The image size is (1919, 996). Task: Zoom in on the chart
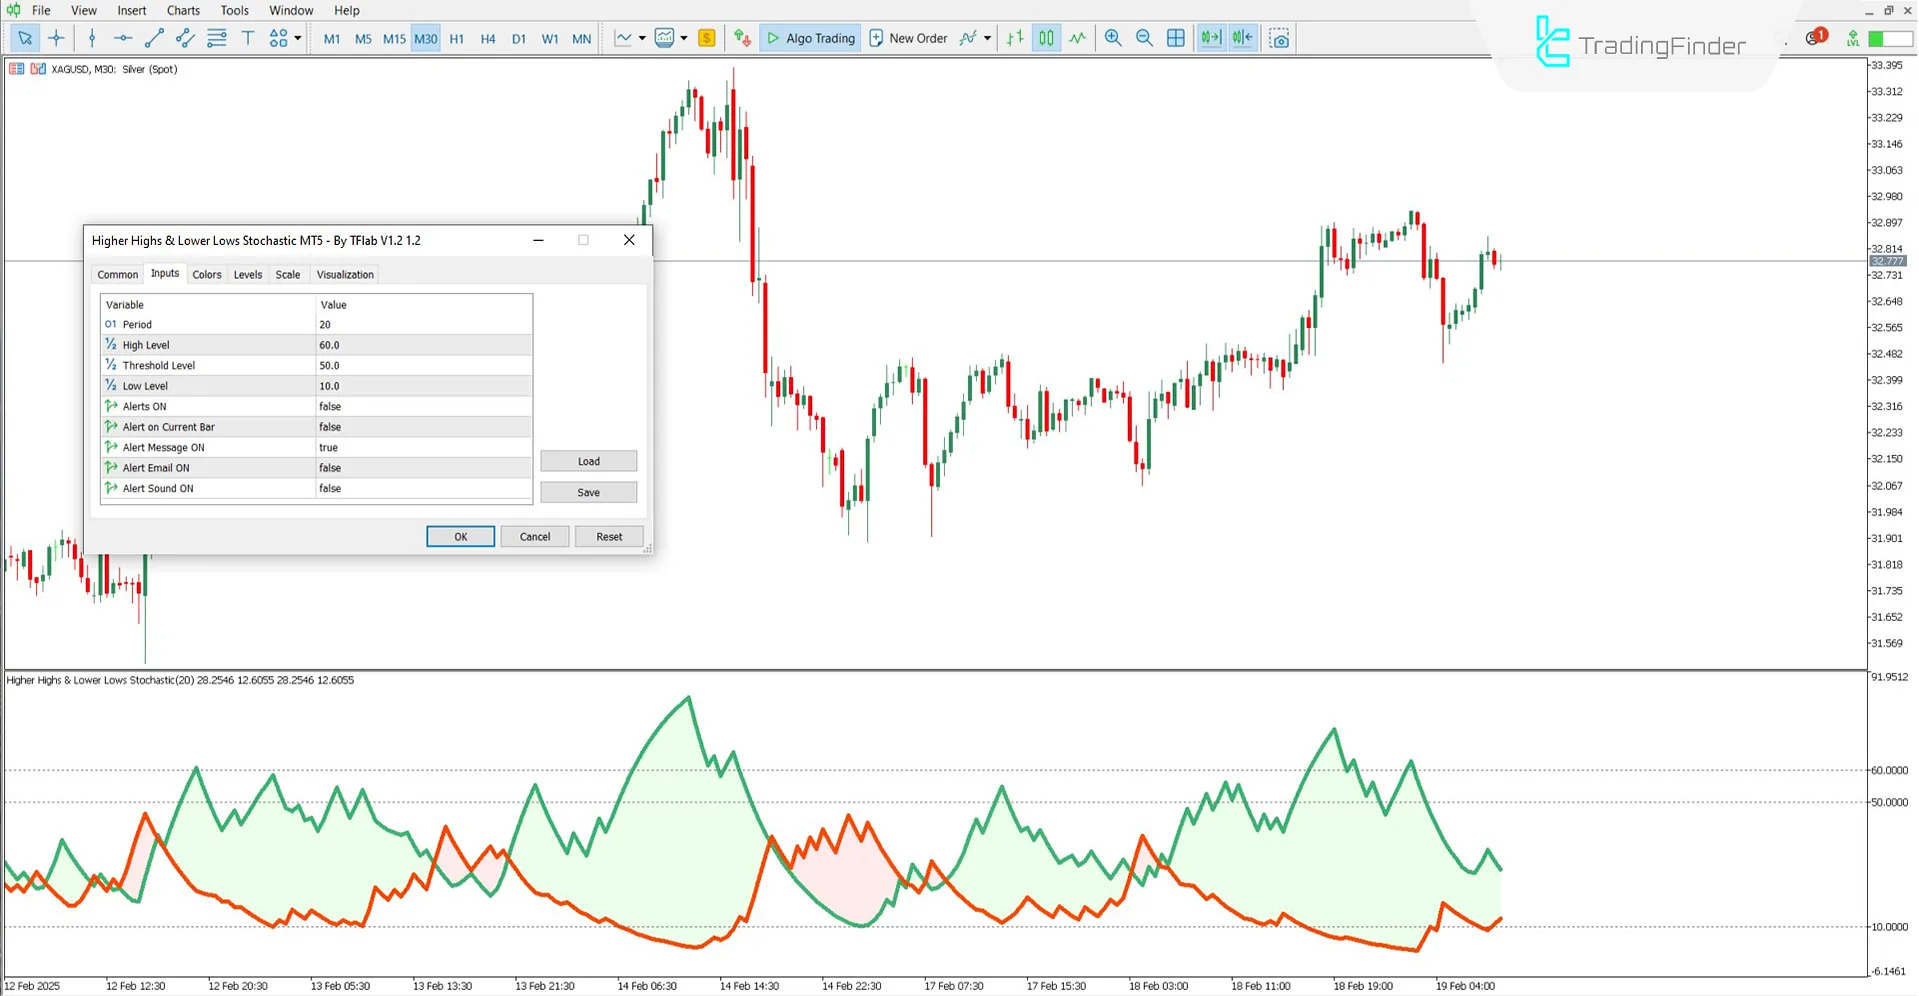pos(1113,38)
